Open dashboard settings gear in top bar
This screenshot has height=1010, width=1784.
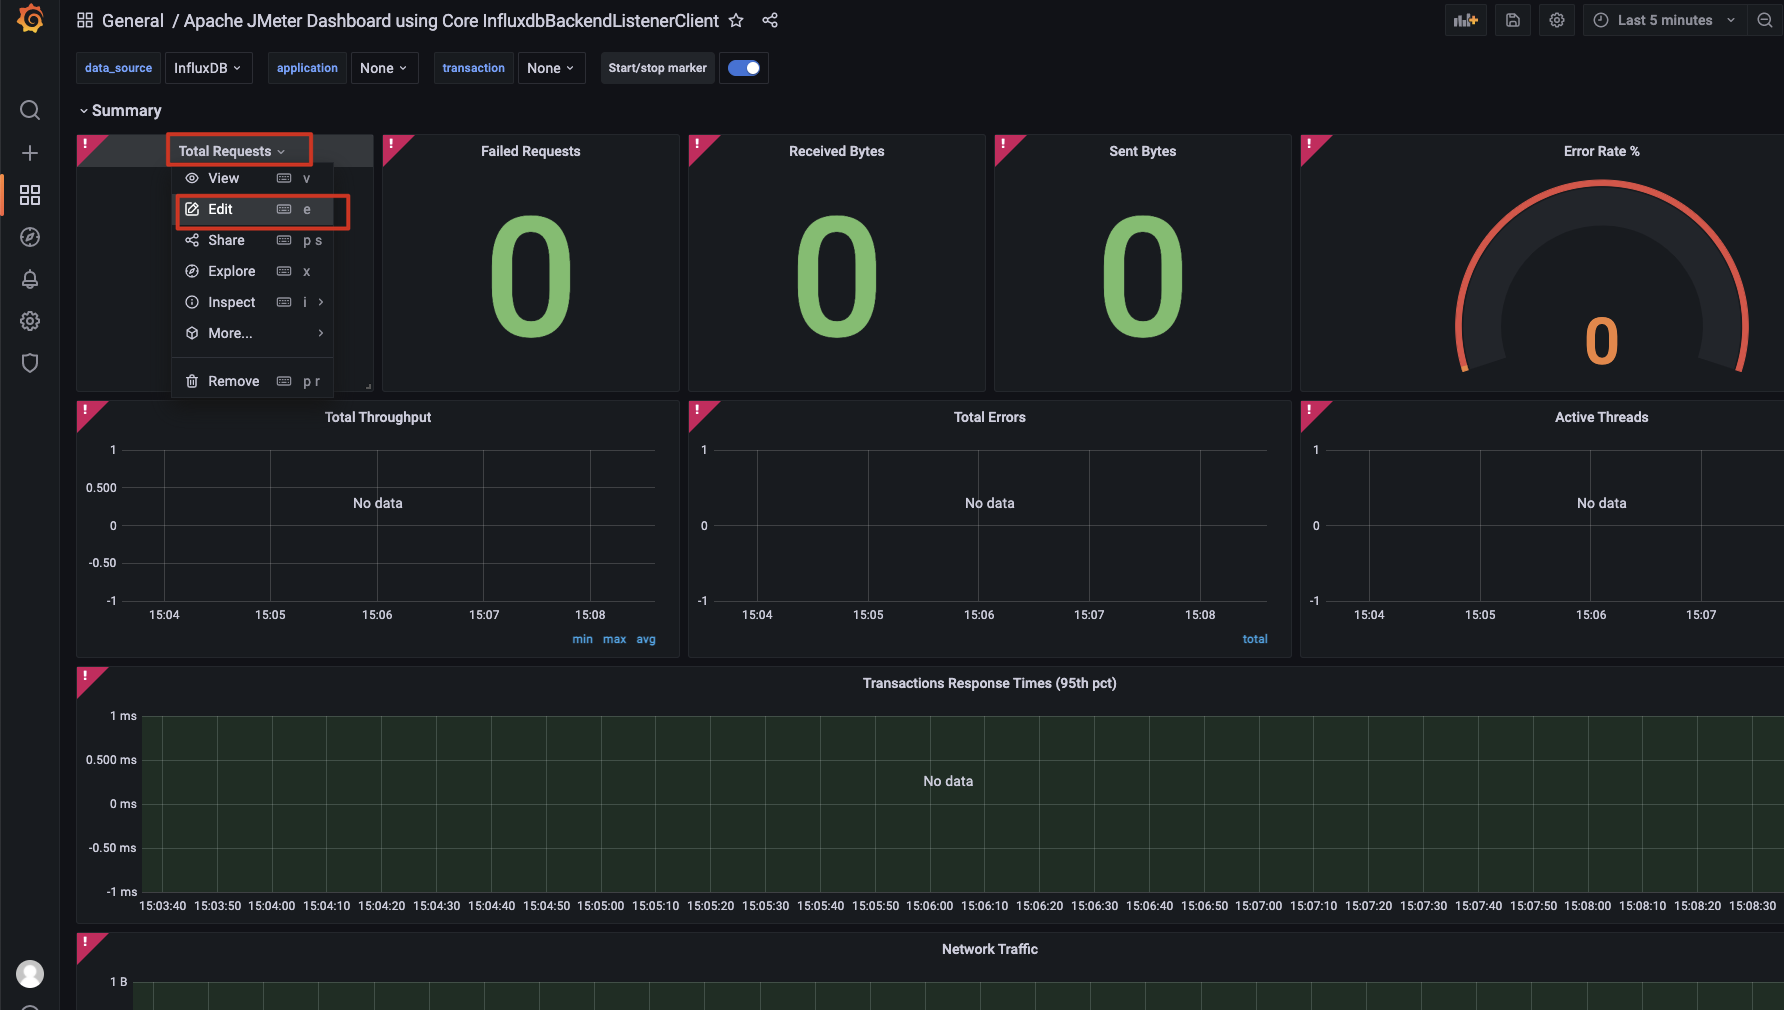(1557, 20)
